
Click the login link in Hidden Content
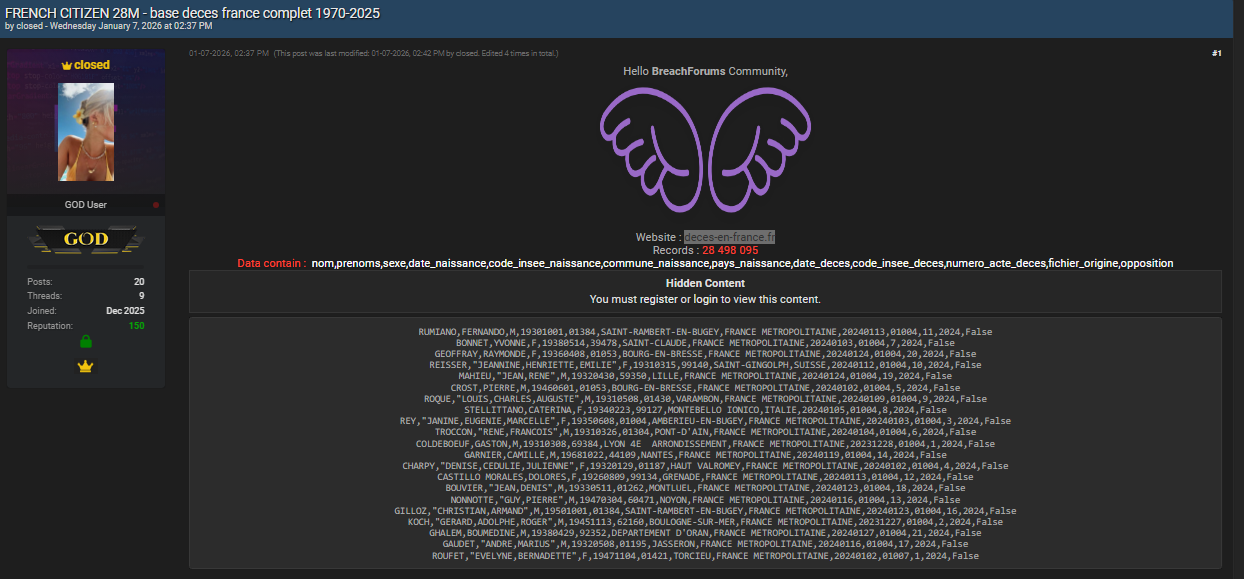705,299
